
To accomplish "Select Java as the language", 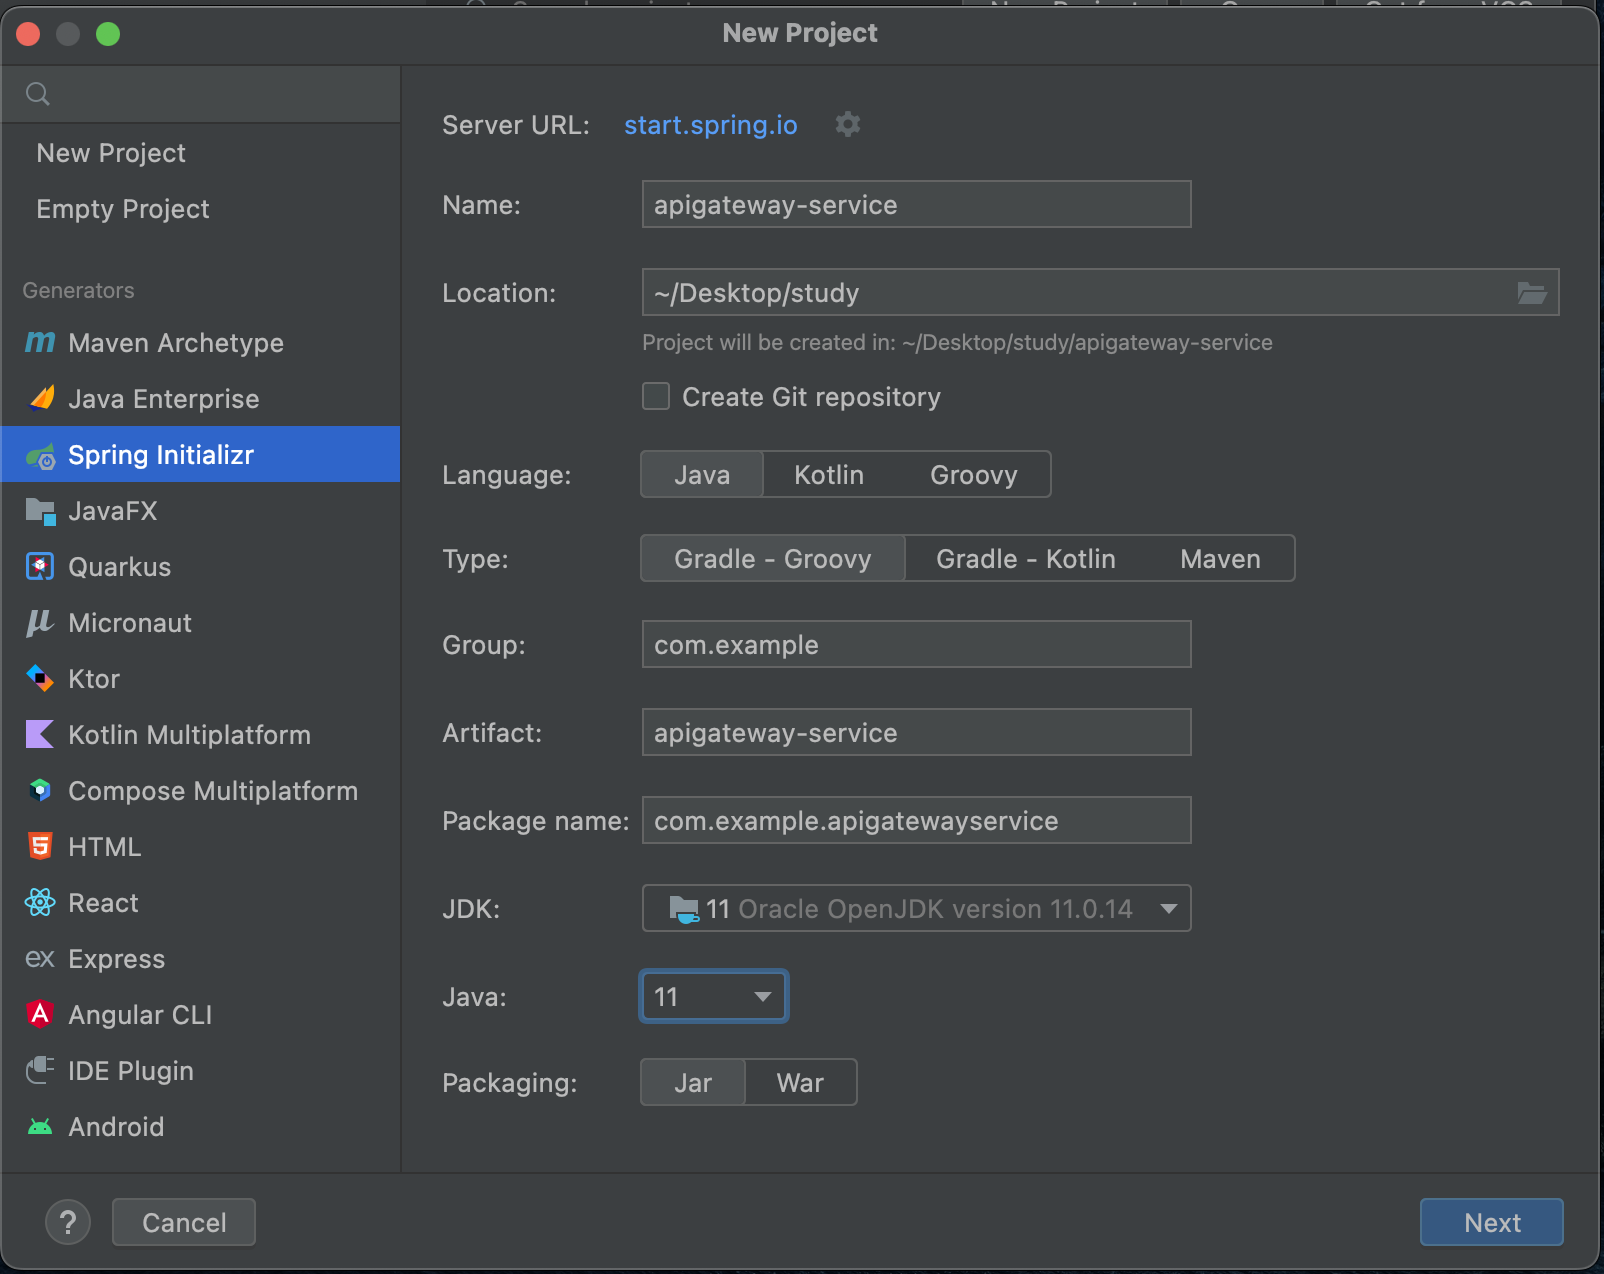I will point(702,474).
